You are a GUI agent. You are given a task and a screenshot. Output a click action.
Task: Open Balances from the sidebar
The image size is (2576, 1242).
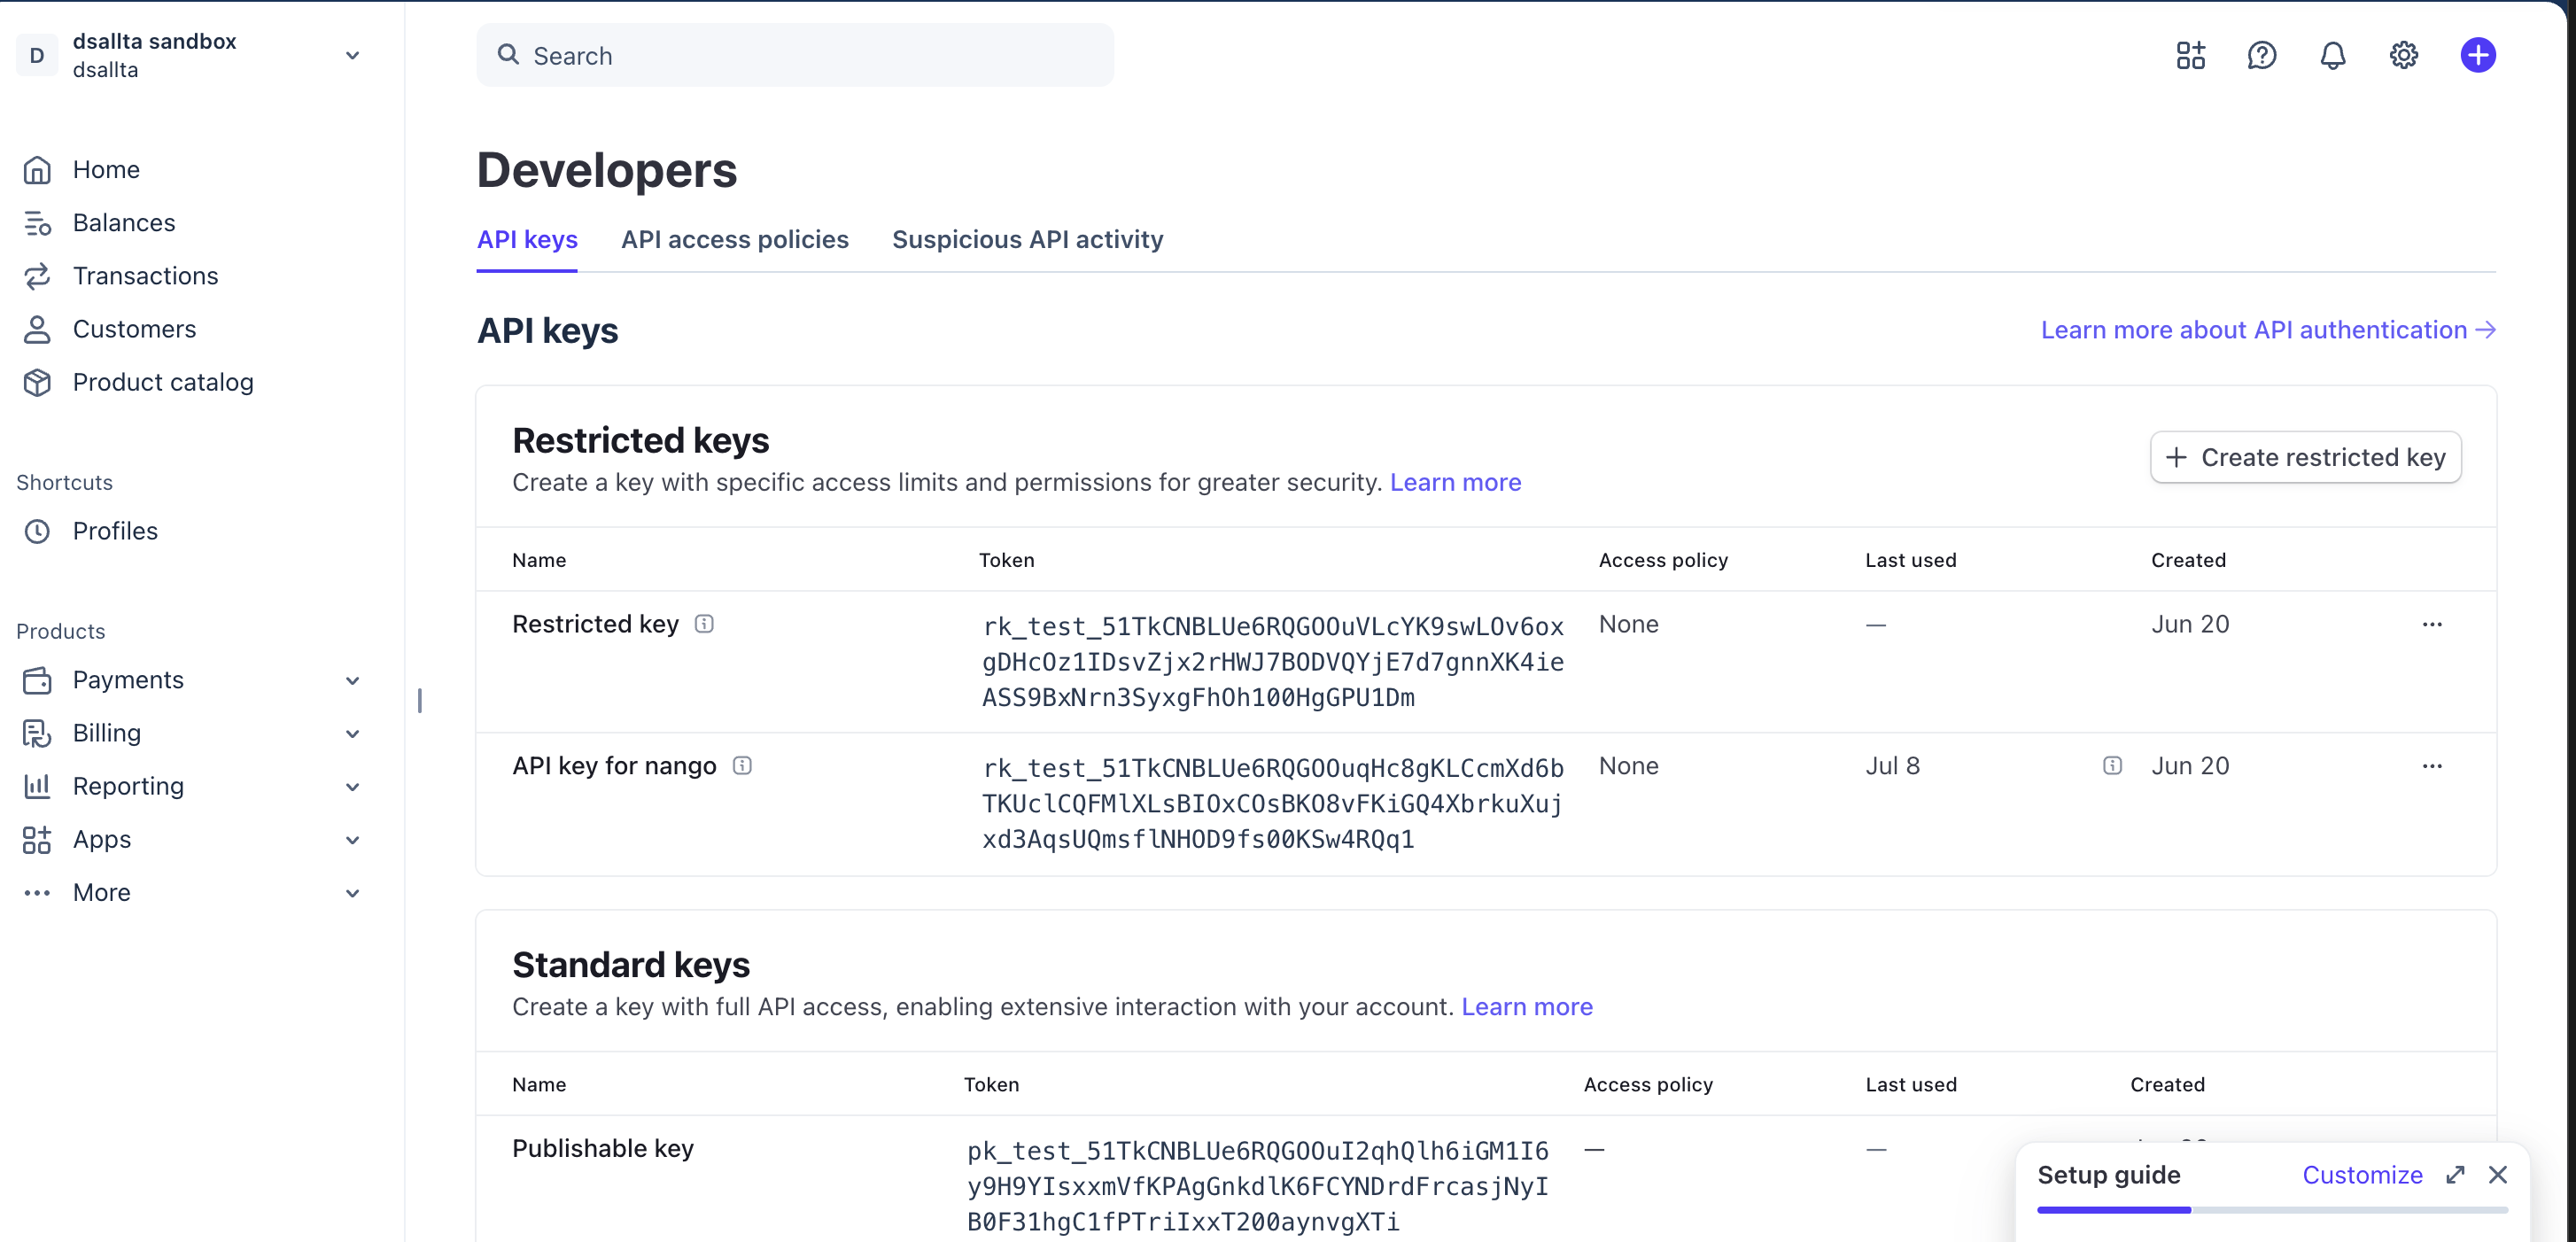124,223
